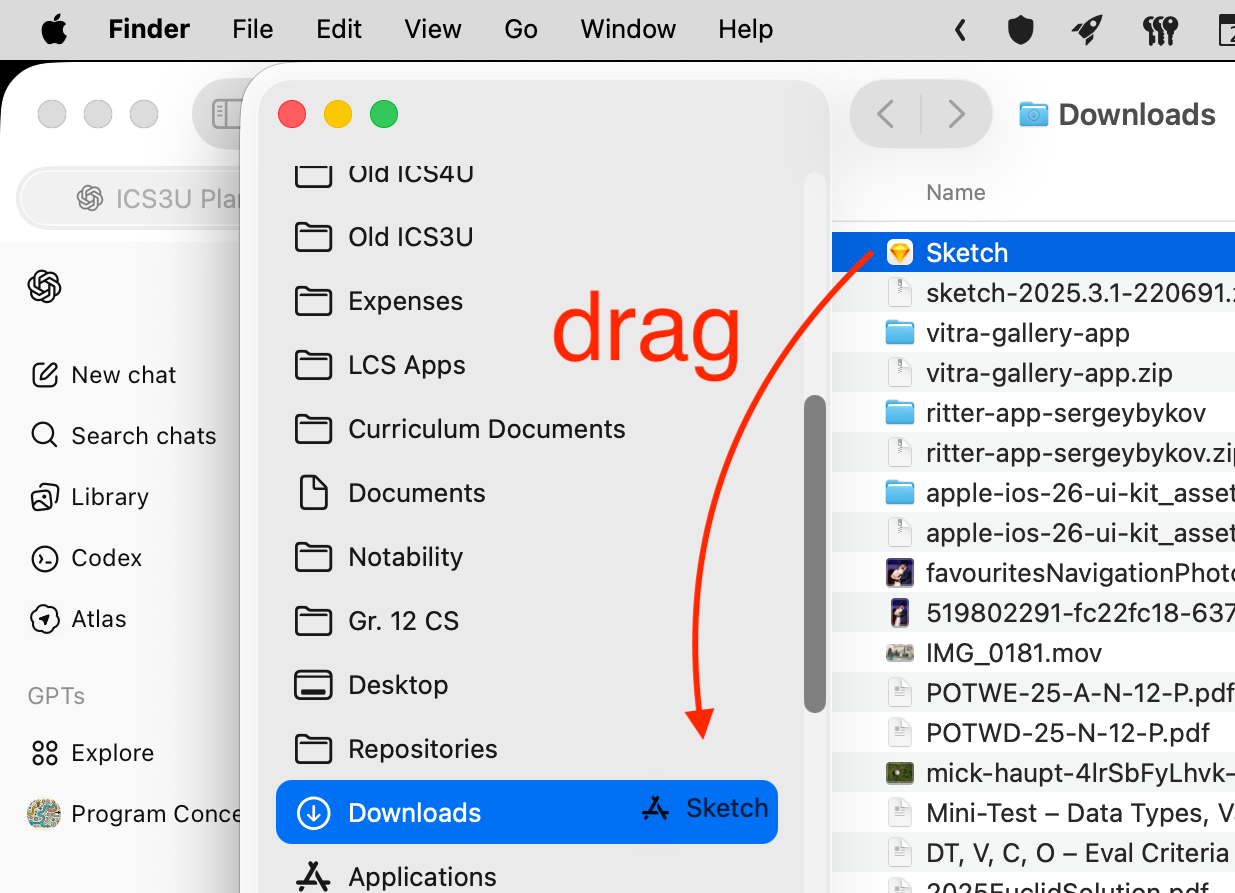Explore GPTs link in sidebar
Image resolution: width=1235 pixels, height=893 pixels.
point(112,753)
